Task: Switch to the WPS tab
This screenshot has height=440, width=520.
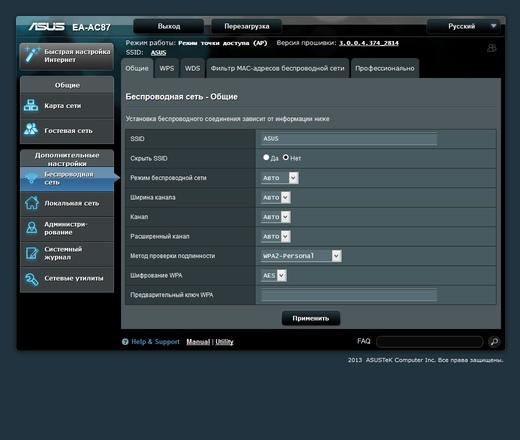Action: (x=167, y=68)
